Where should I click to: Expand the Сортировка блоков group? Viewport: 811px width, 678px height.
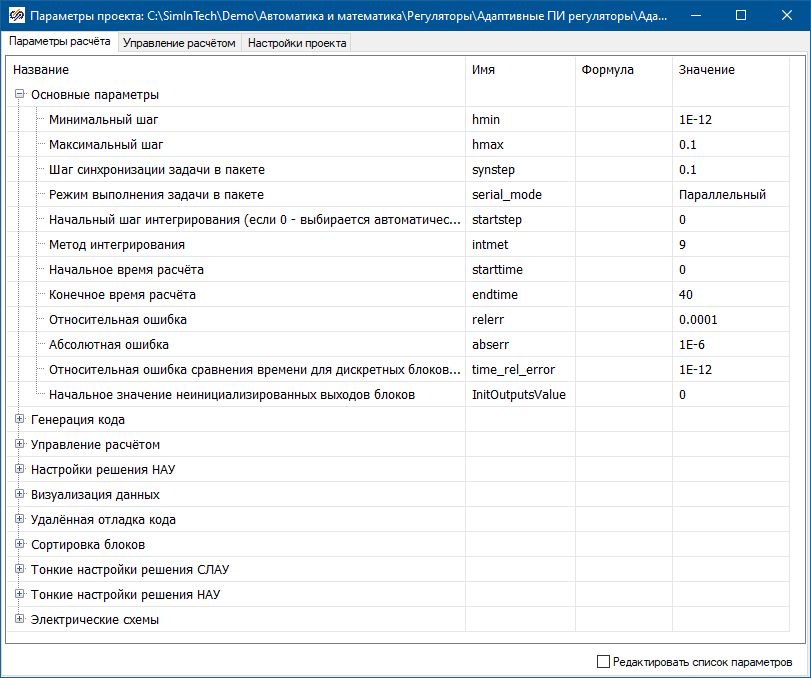coord(19,545)
